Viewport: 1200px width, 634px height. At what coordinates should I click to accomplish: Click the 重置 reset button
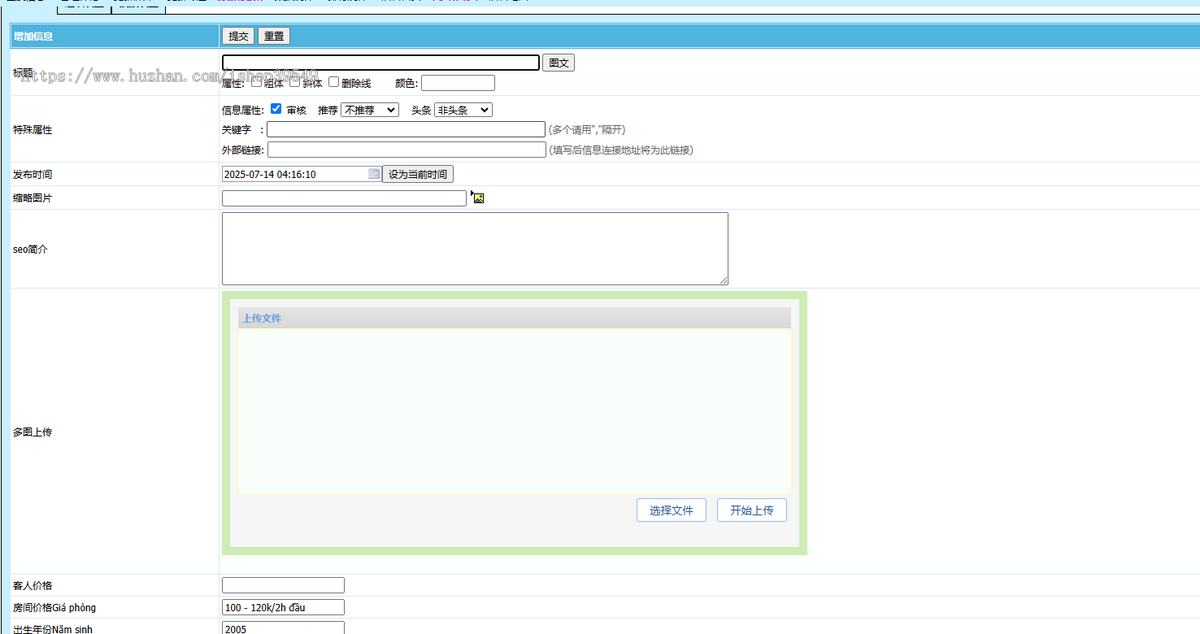click(274, 36)
